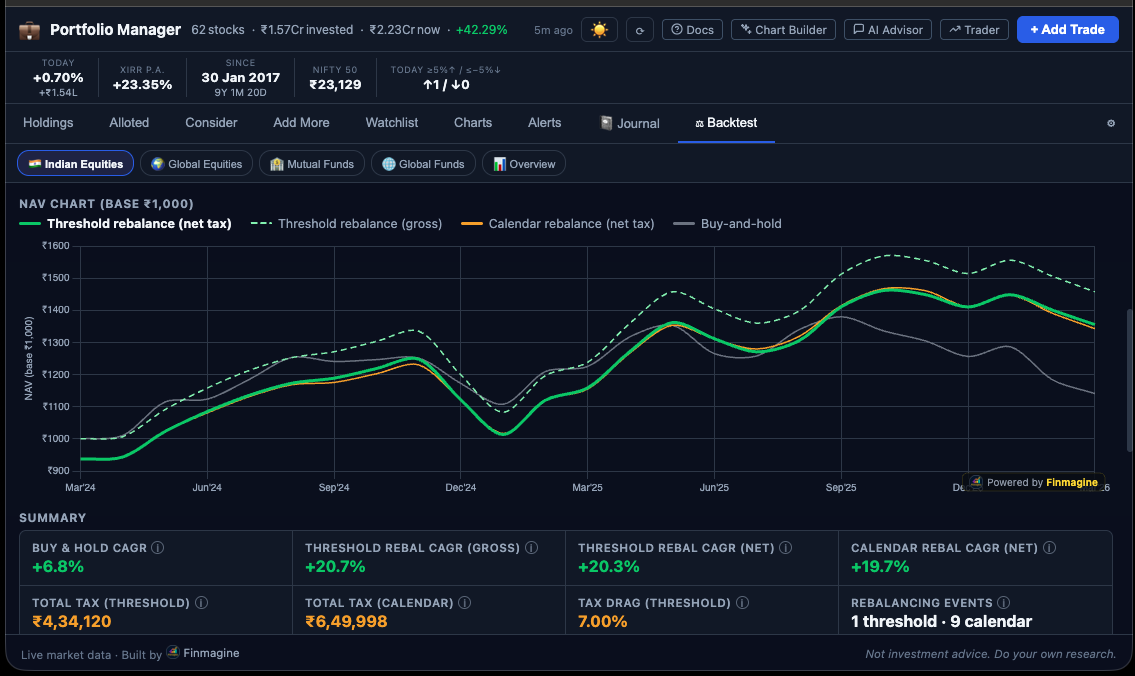Click the Add Trade button
Screen dimensions: 1135x676
coord(1067,29)
